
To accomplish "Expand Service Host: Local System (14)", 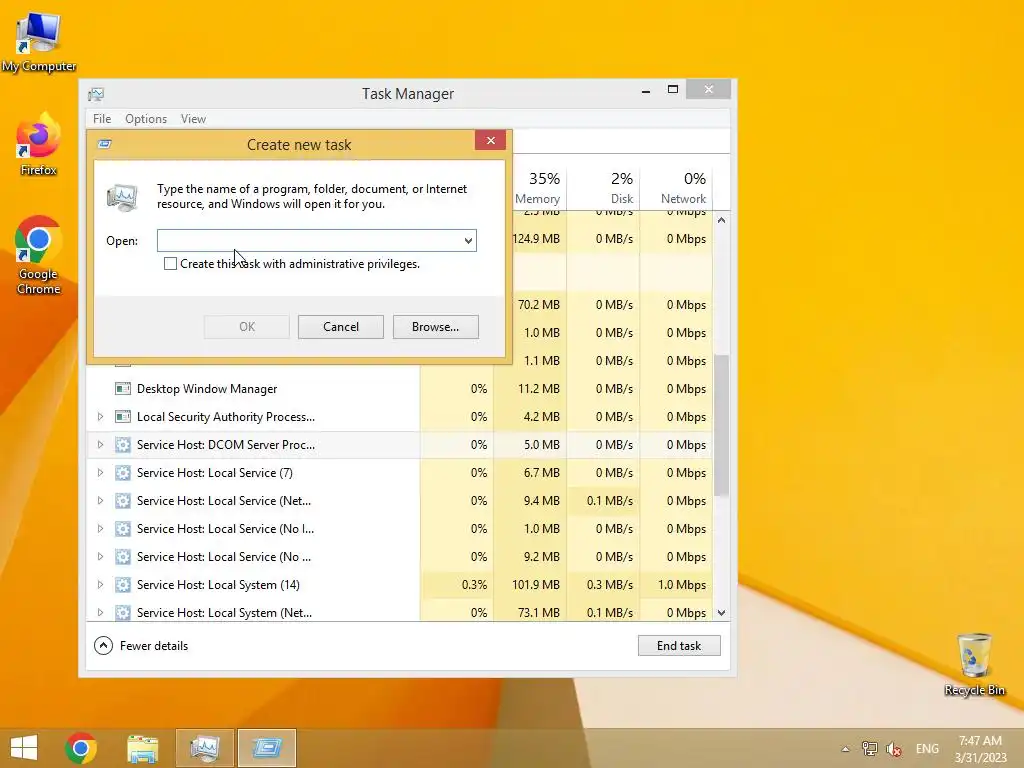I will 100,584.
